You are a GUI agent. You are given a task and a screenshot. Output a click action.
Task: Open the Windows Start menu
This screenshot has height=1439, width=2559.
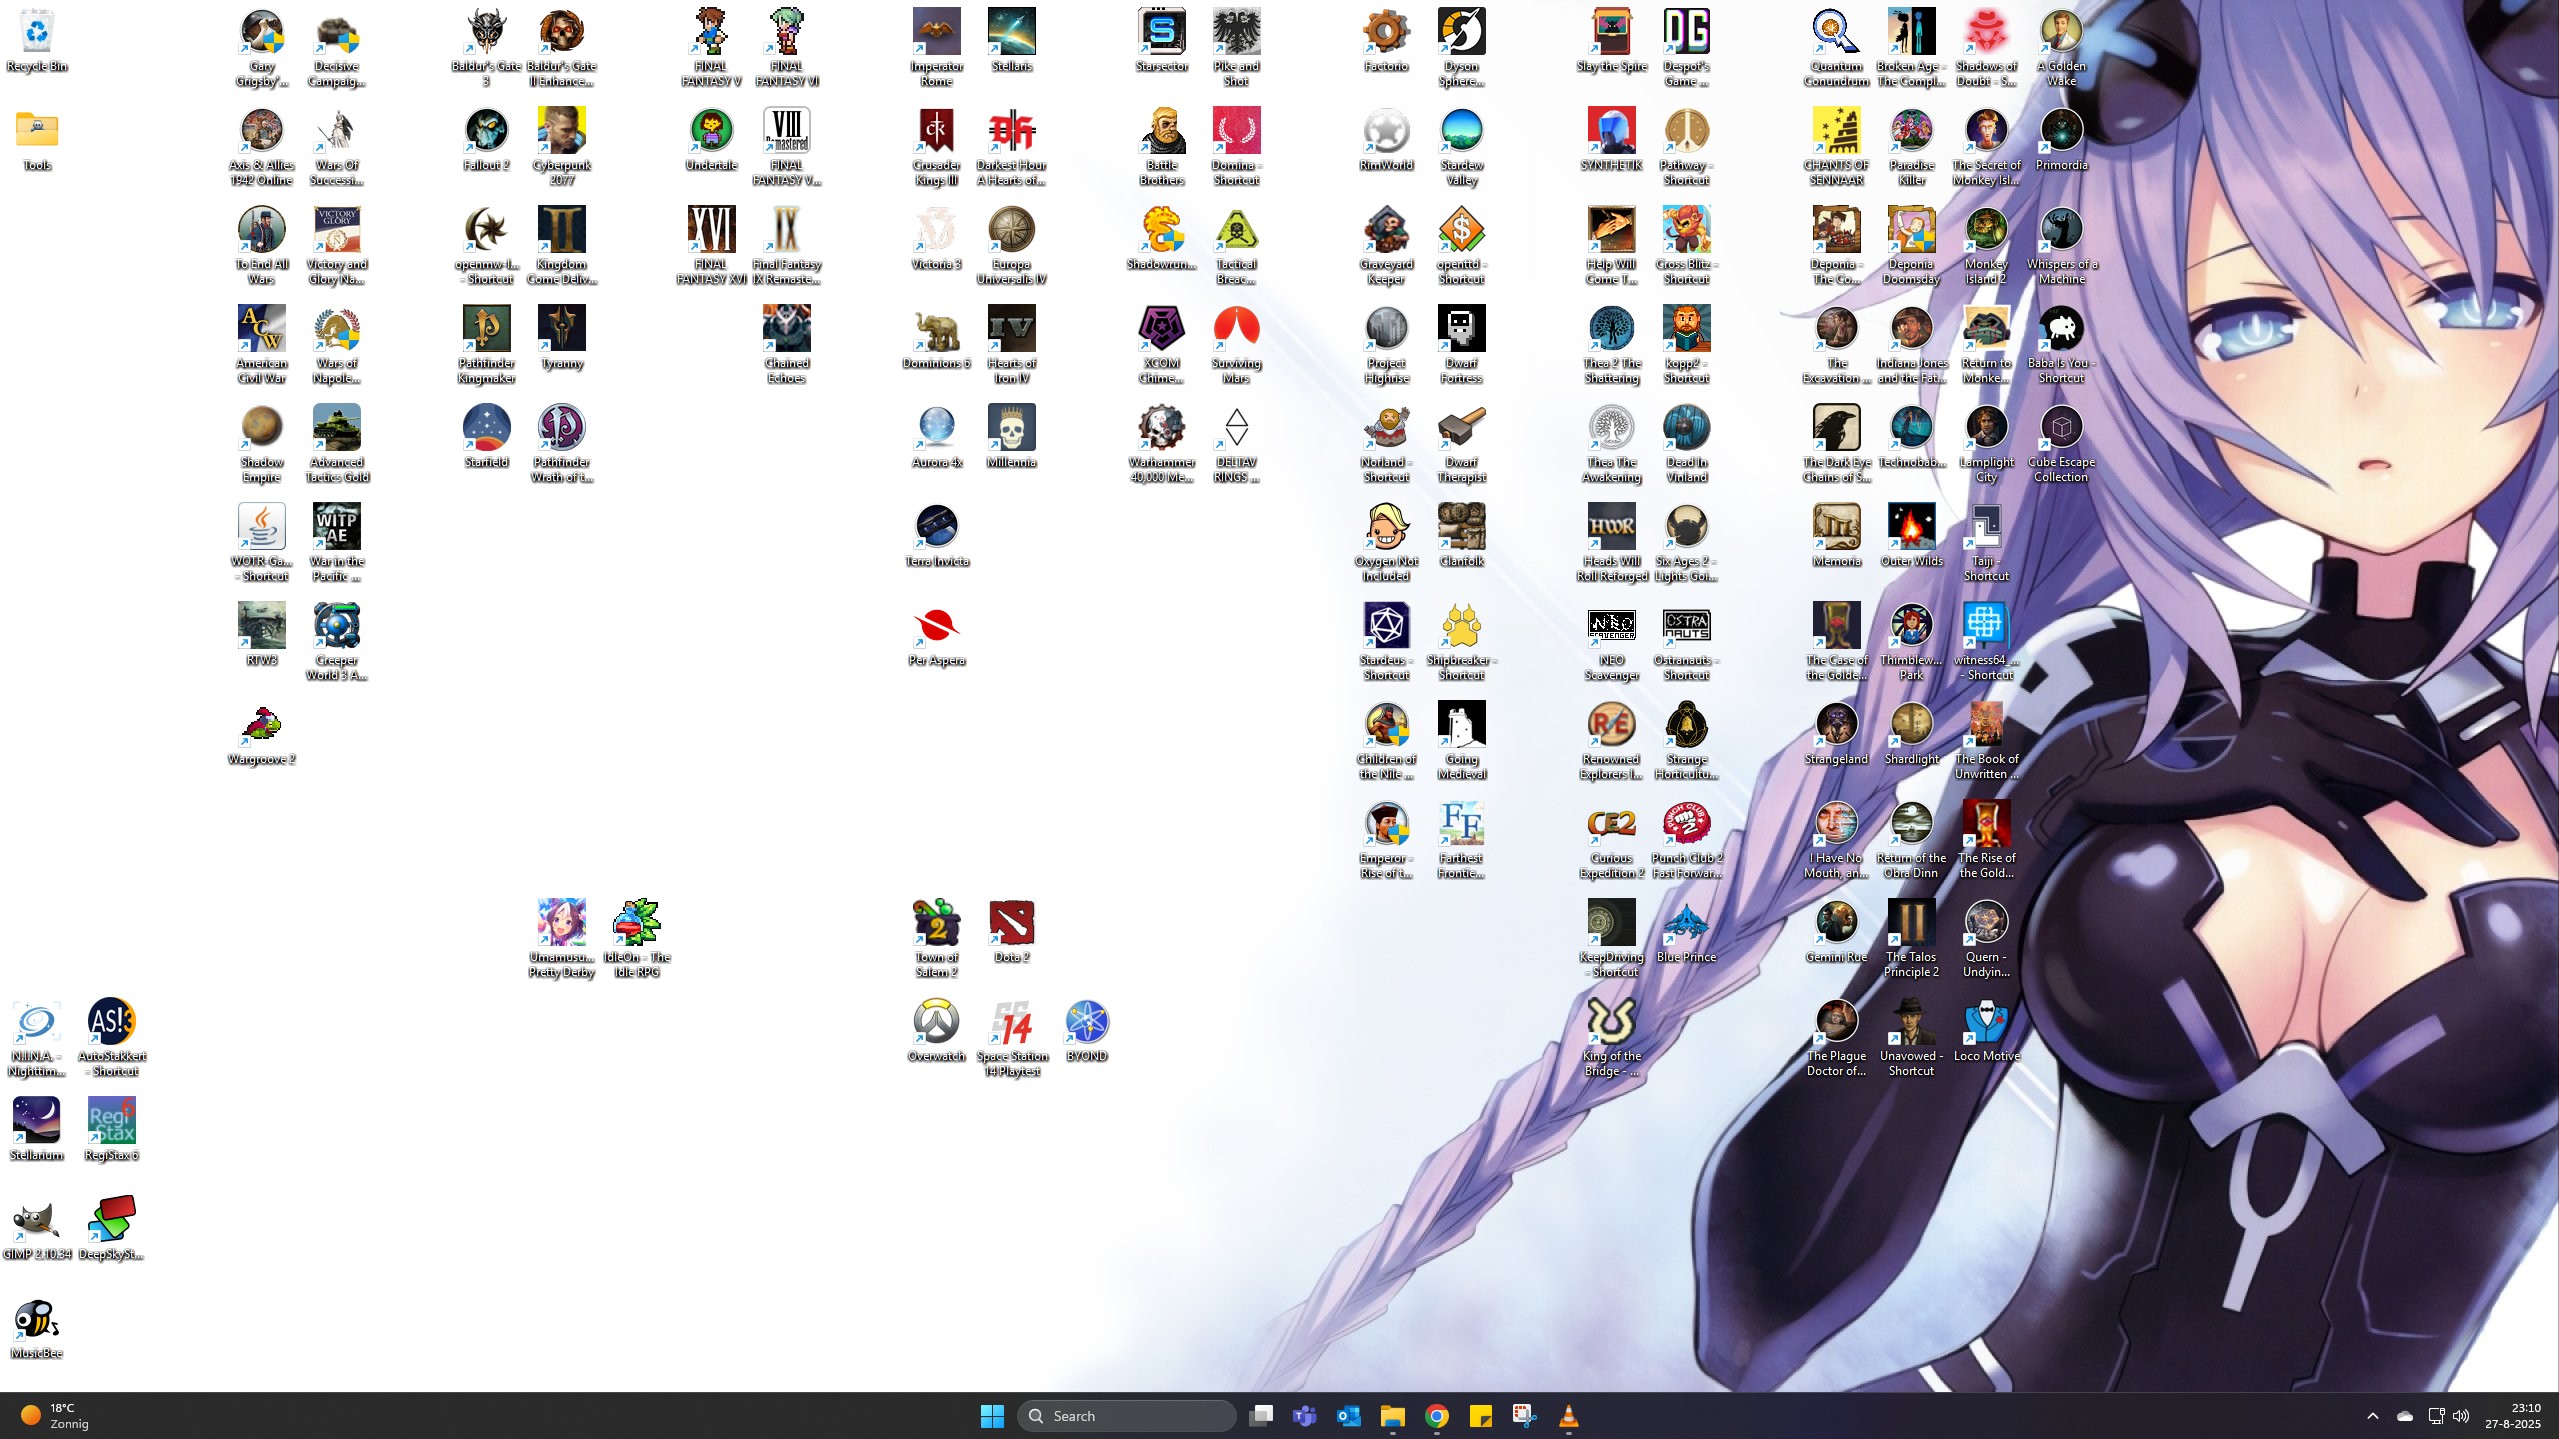992,1416
